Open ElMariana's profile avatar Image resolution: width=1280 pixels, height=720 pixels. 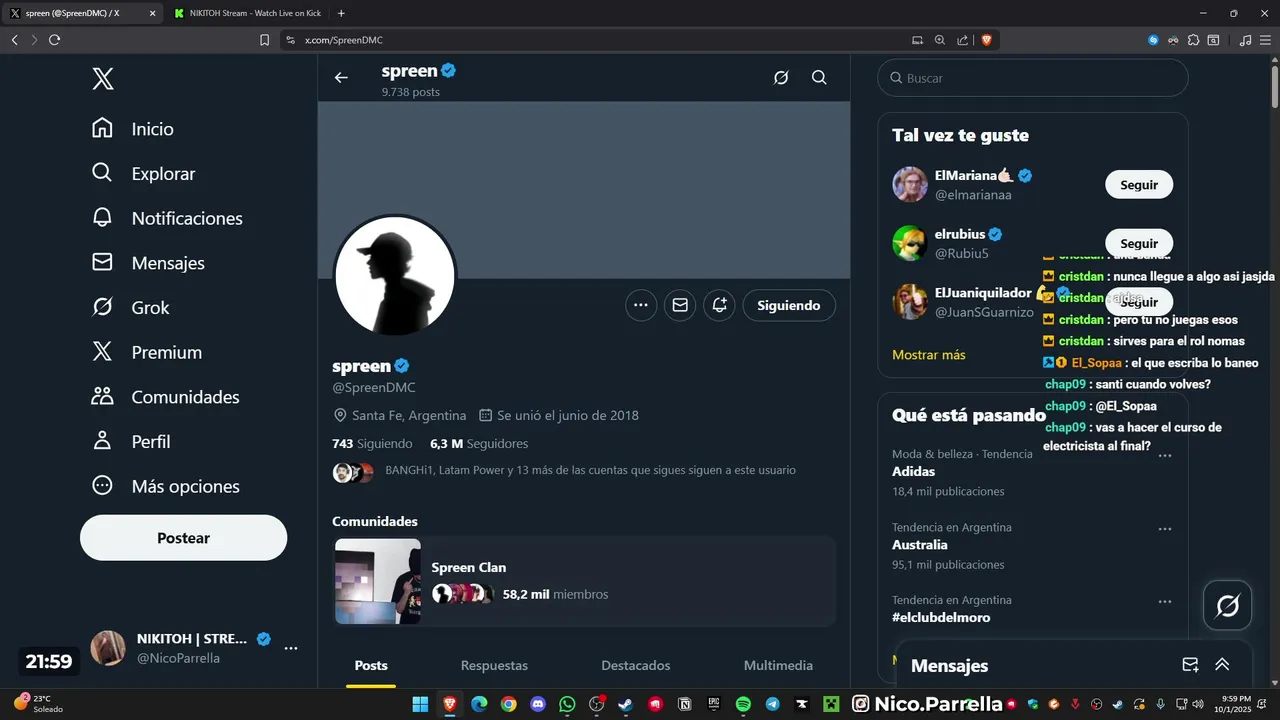(x=910, y=184)
